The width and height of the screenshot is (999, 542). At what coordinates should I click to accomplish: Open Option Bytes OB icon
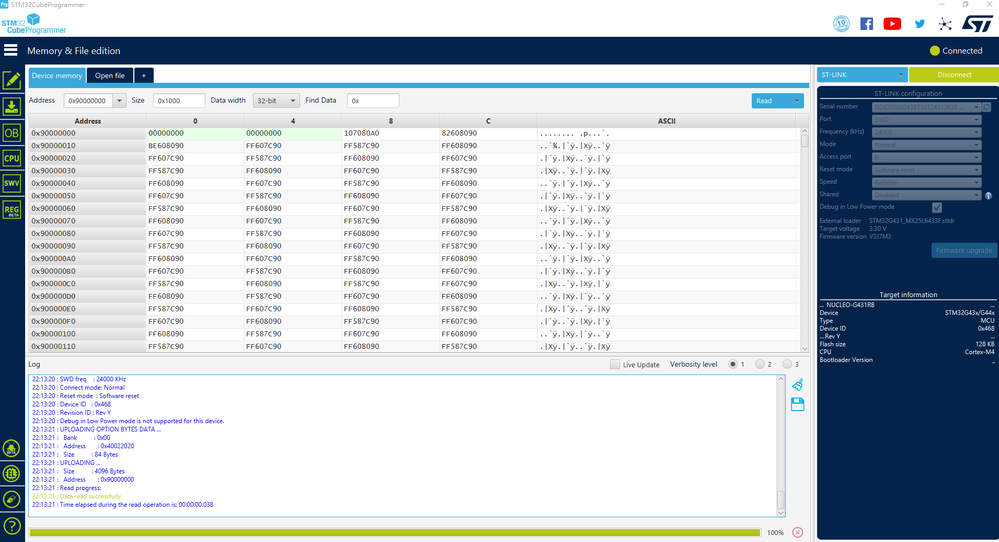tap(11, 133)
